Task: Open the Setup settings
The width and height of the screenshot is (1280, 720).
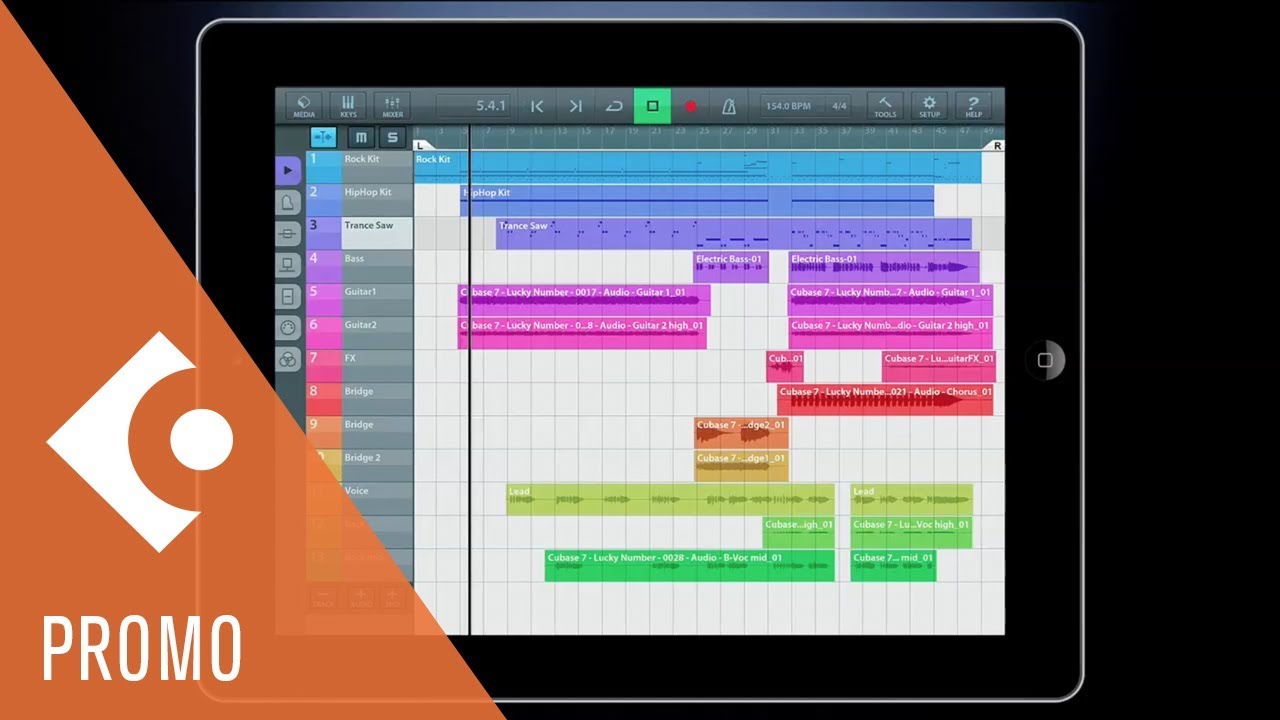Action: click(929, 106)
